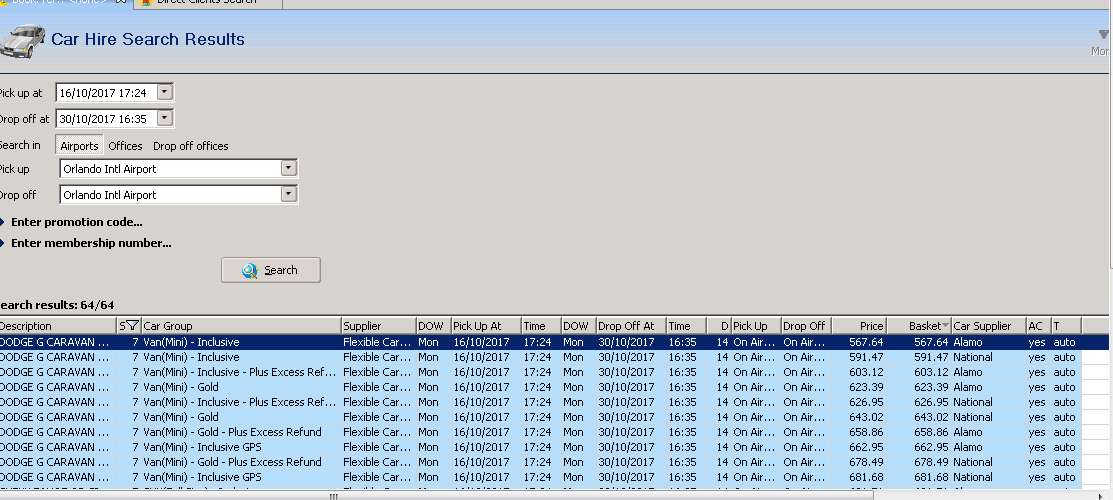Sort by the Supplier column header
Screen dimensions: 1113x500
pyautogui.click(x=378, y=326)
